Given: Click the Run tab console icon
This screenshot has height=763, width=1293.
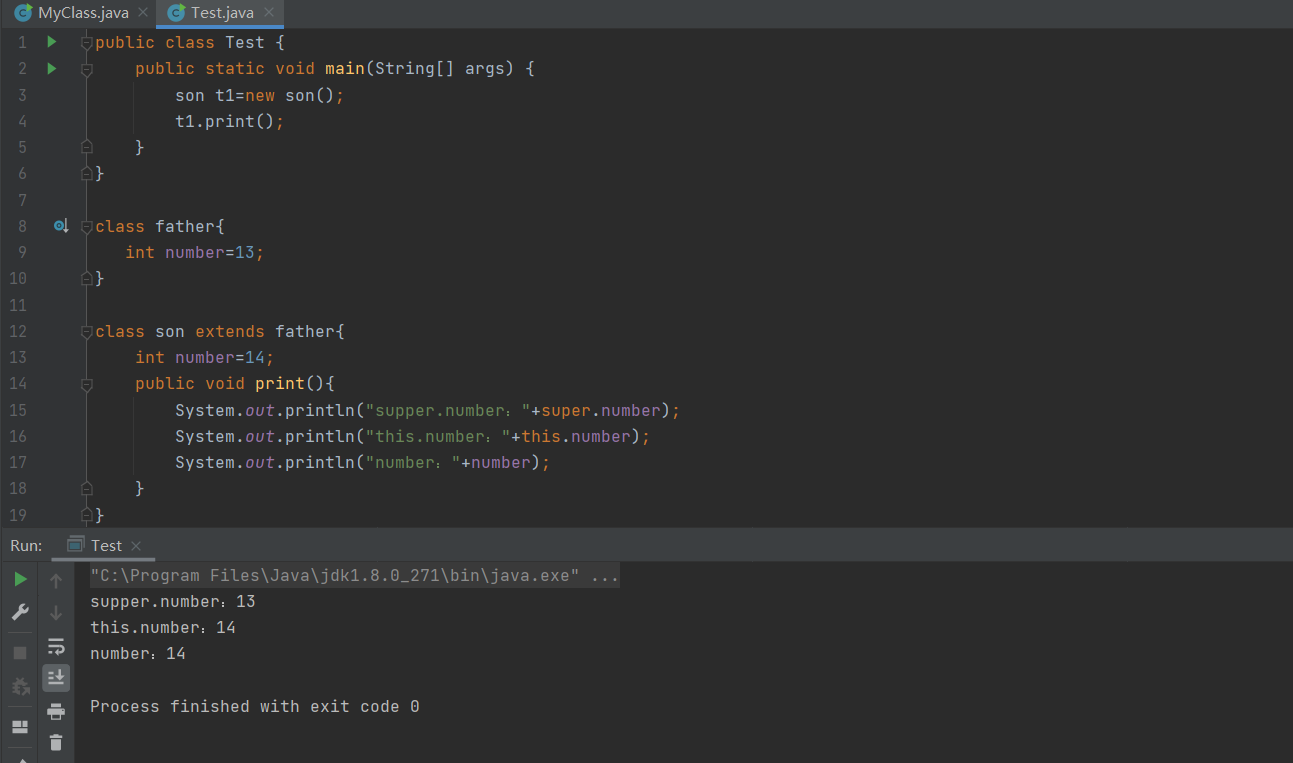Looking at the screenshot, I should click(x=75, y=545).
